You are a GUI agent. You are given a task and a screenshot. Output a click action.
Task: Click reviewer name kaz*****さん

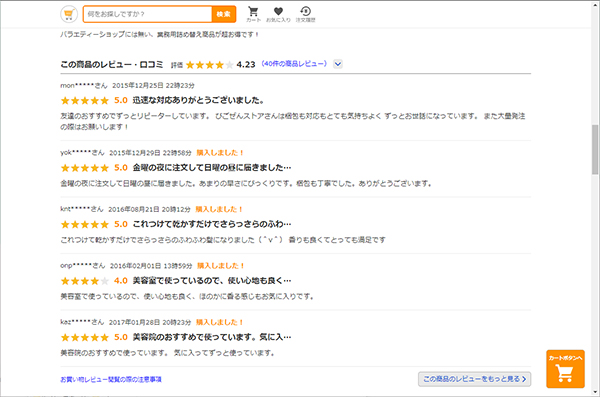(82, 322)
